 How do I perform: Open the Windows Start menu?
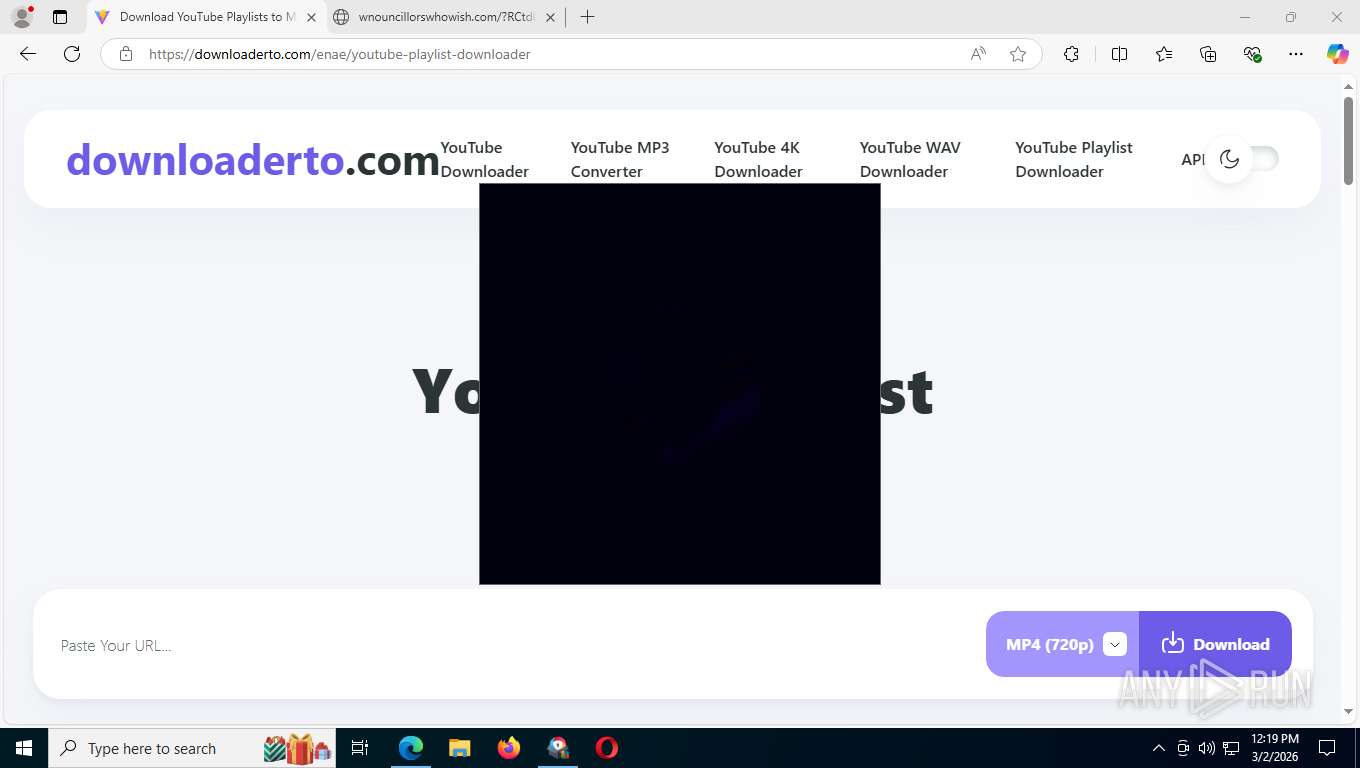pos(23,748)
